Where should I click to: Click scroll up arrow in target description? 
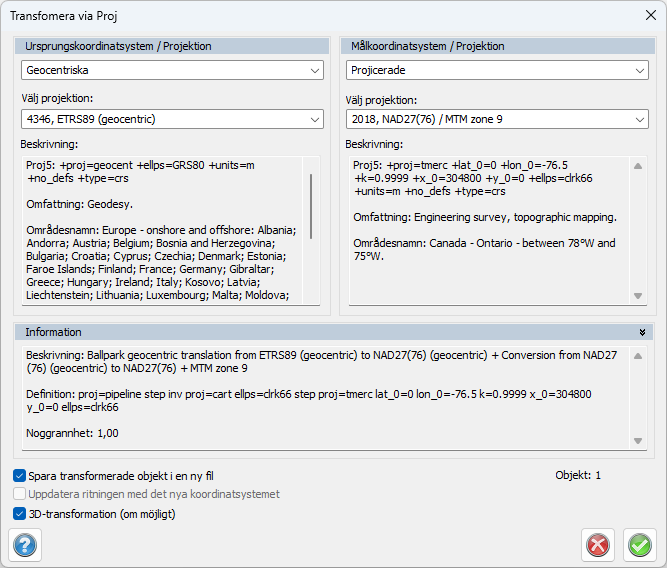[638, 166]
